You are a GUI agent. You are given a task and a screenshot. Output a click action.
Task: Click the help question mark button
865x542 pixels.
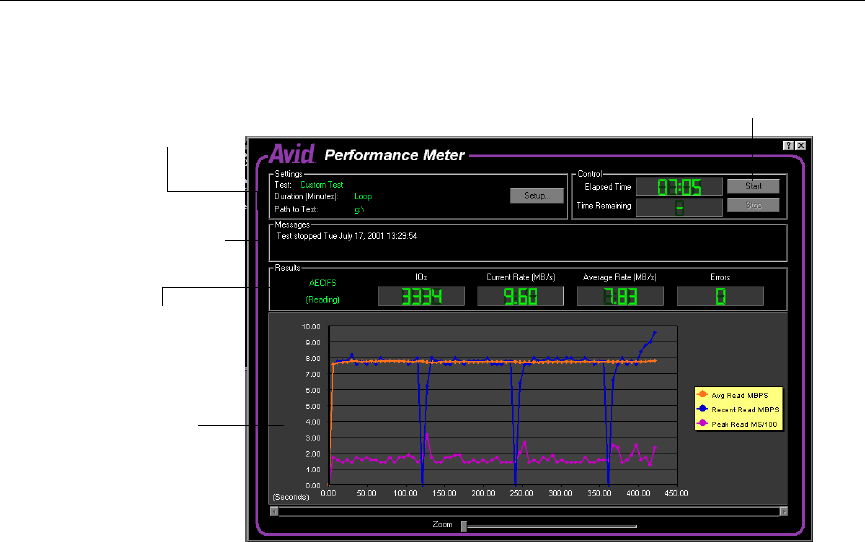[788, 146]
